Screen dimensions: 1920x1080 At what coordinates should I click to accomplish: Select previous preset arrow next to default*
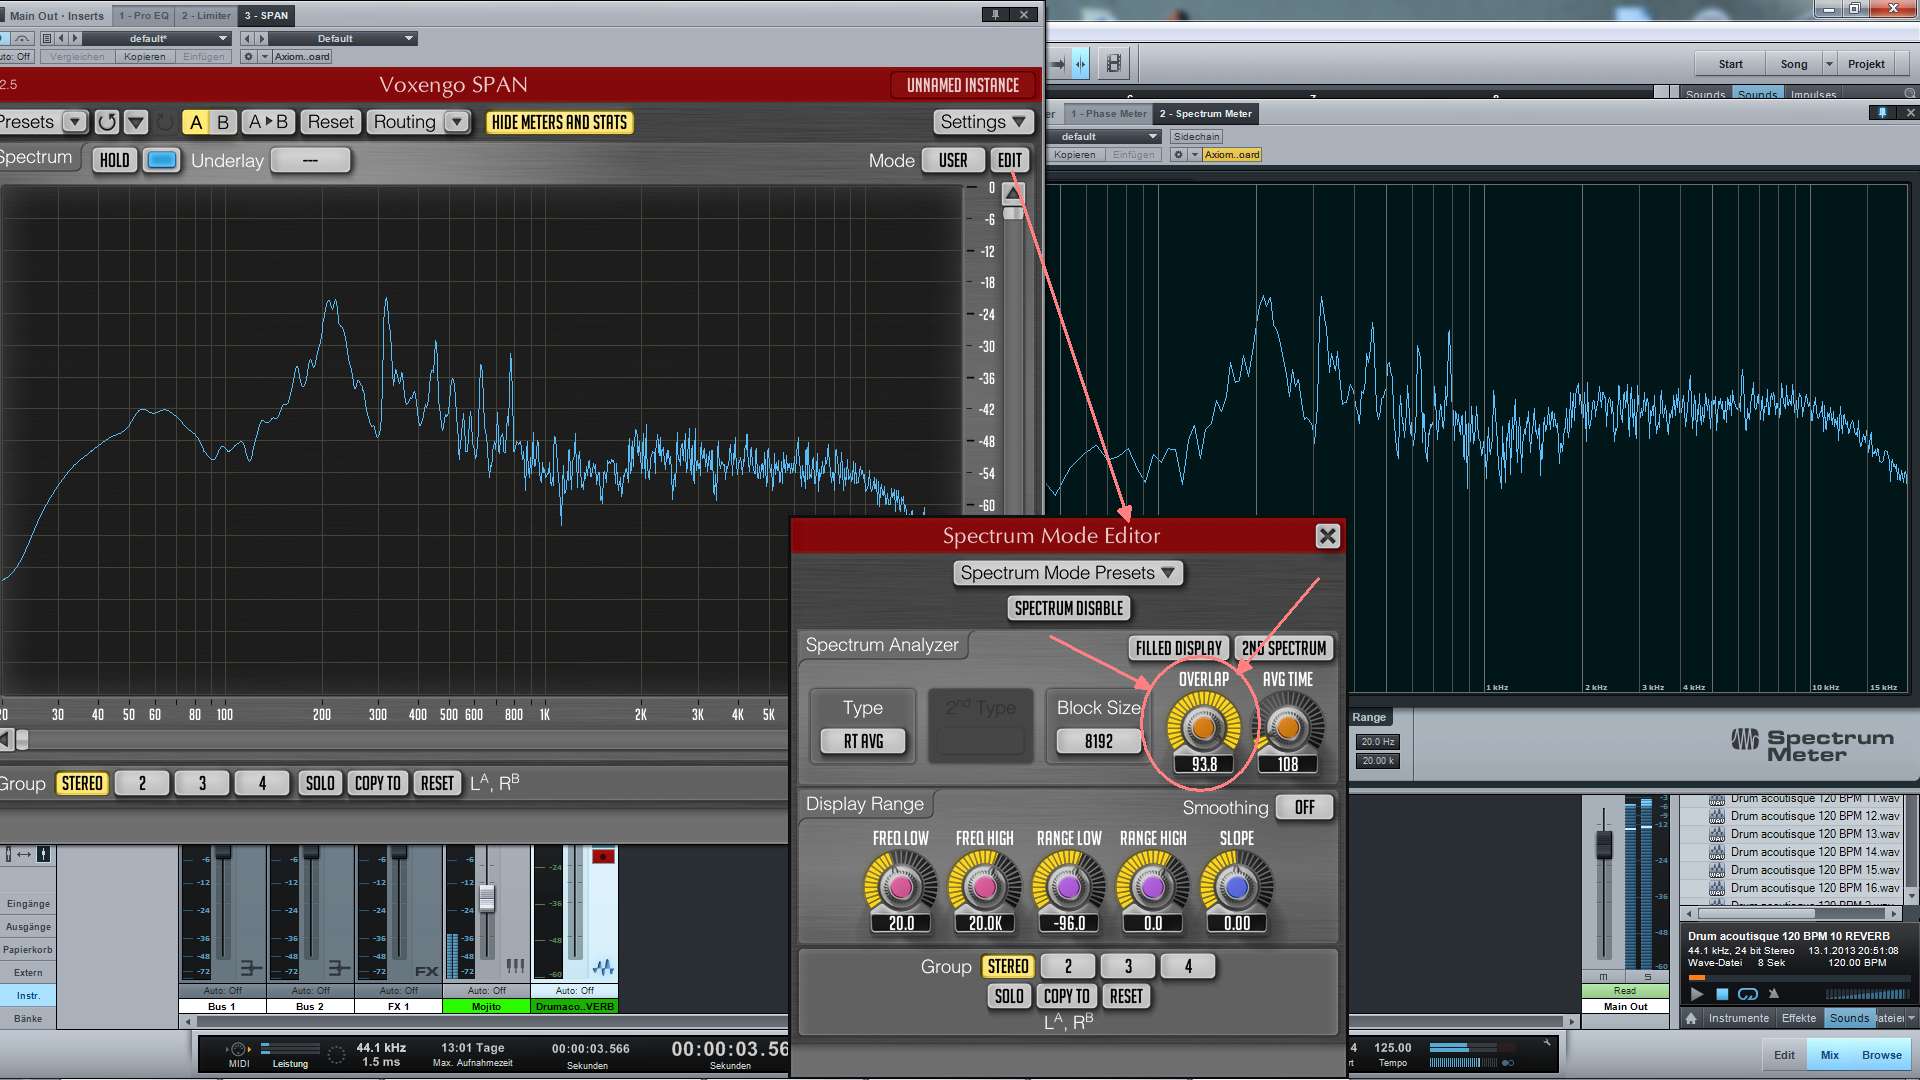coord(61,38)
